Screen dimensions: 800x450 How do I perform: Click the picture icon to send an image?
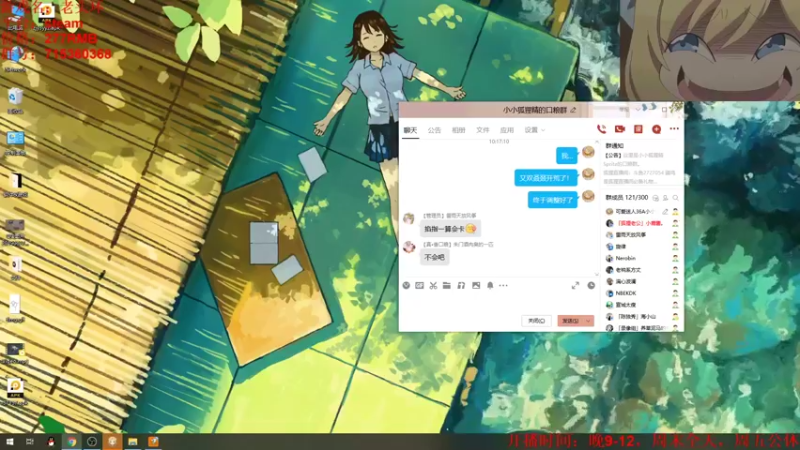click(476, 286)
